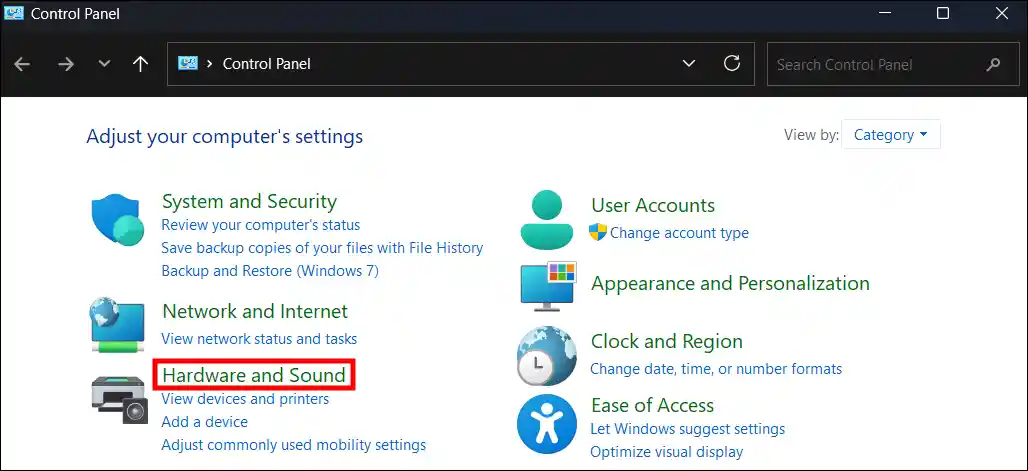
Task: Open the System and Security shield icon
Action: click(x=117, y=220)
